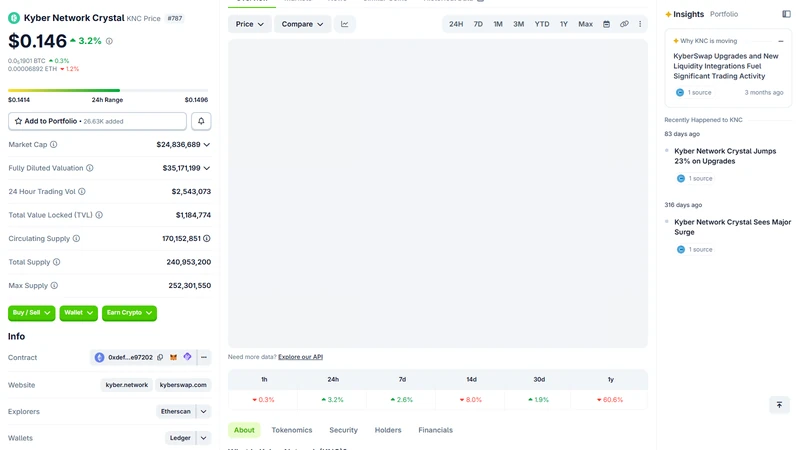800x450 pixels.
Task: Switch to the Security tab
Action: [x=343, y=430]
